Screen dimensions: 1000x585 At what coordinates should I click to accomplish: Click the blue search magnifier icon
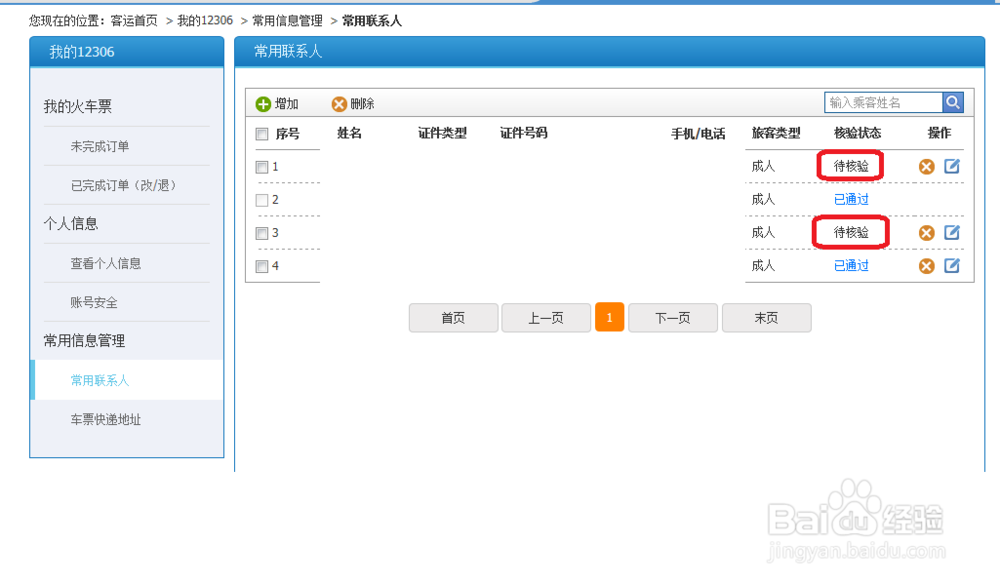953,103
